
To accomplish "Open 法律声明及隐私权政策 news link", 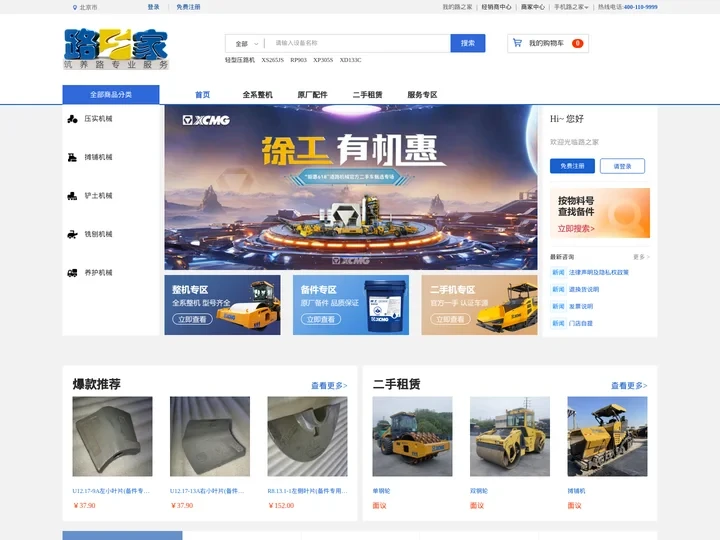I will [x=599, y=272].
